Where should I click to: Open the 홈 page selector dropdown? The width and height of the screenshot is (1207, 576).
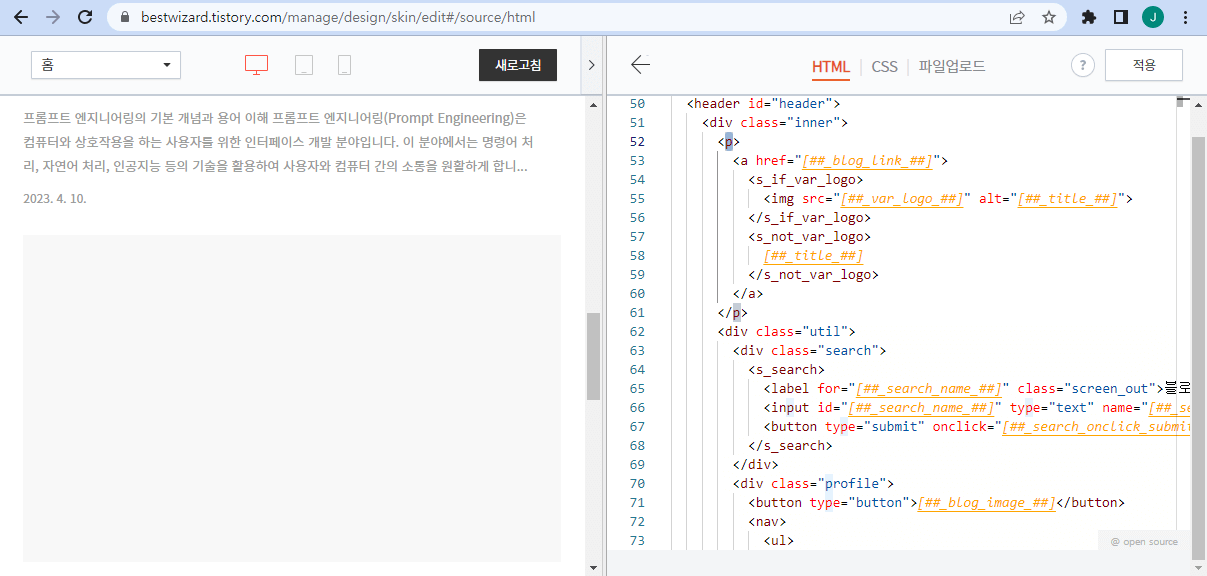[105, 64]
